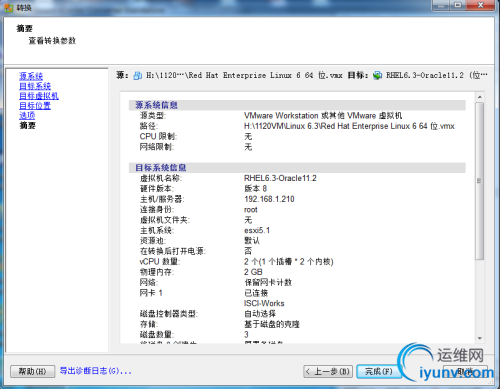Click the source type value VMware Workstation
Viewport: 500px width, 389px height.
click(323, 116)
